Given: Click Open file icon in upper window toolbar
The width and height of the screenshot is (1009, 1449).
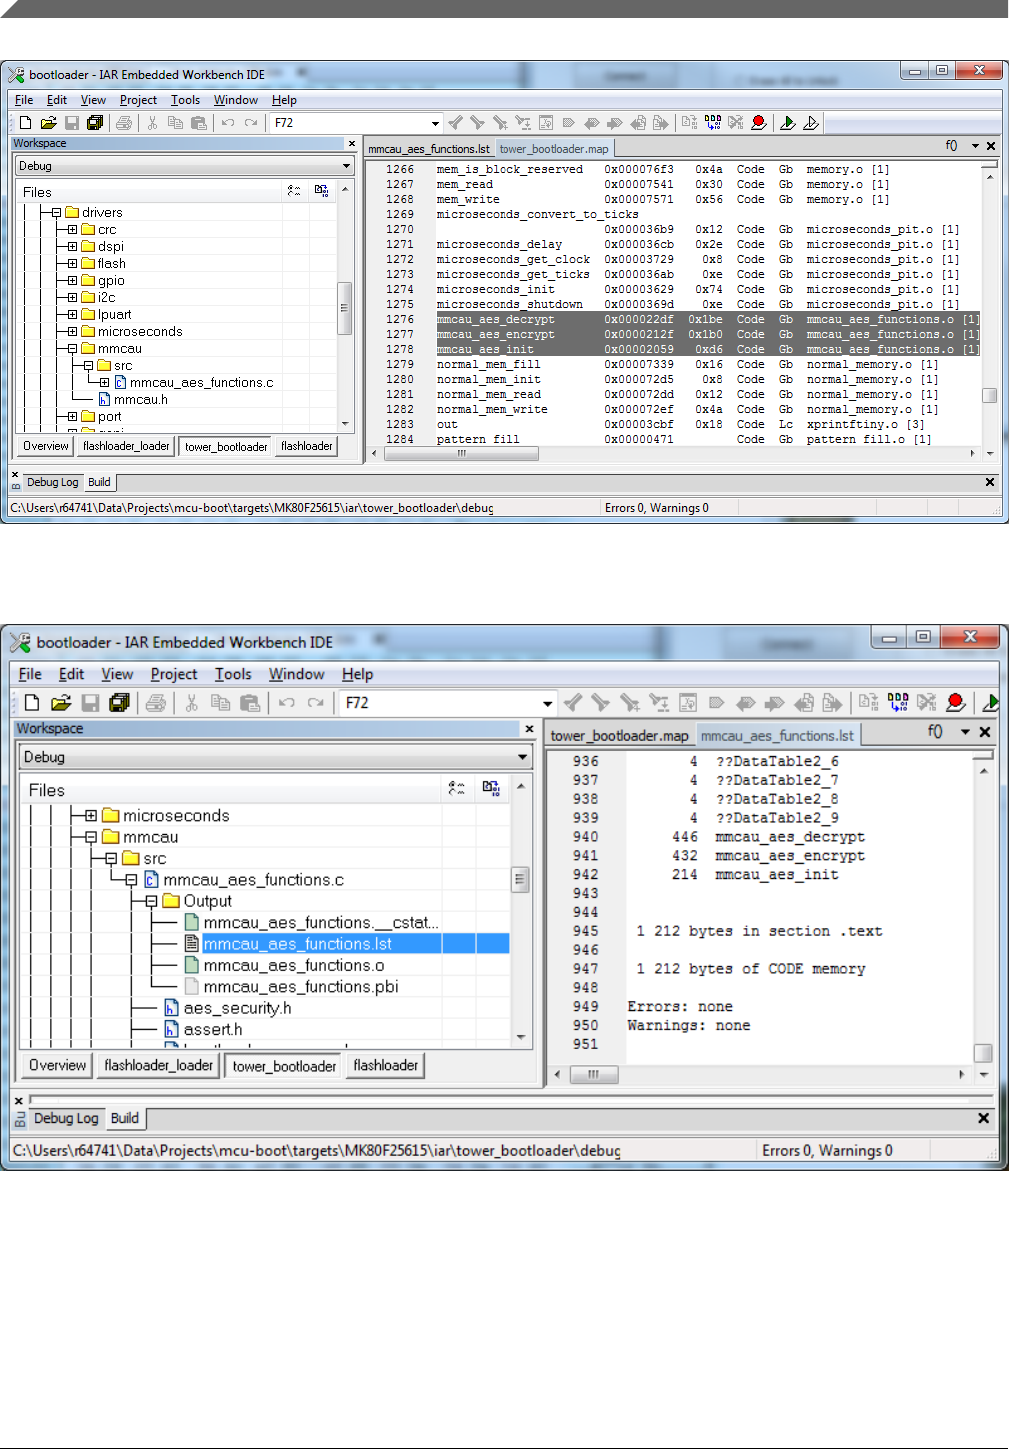Looking at the screenshot, I should [48, 123].
